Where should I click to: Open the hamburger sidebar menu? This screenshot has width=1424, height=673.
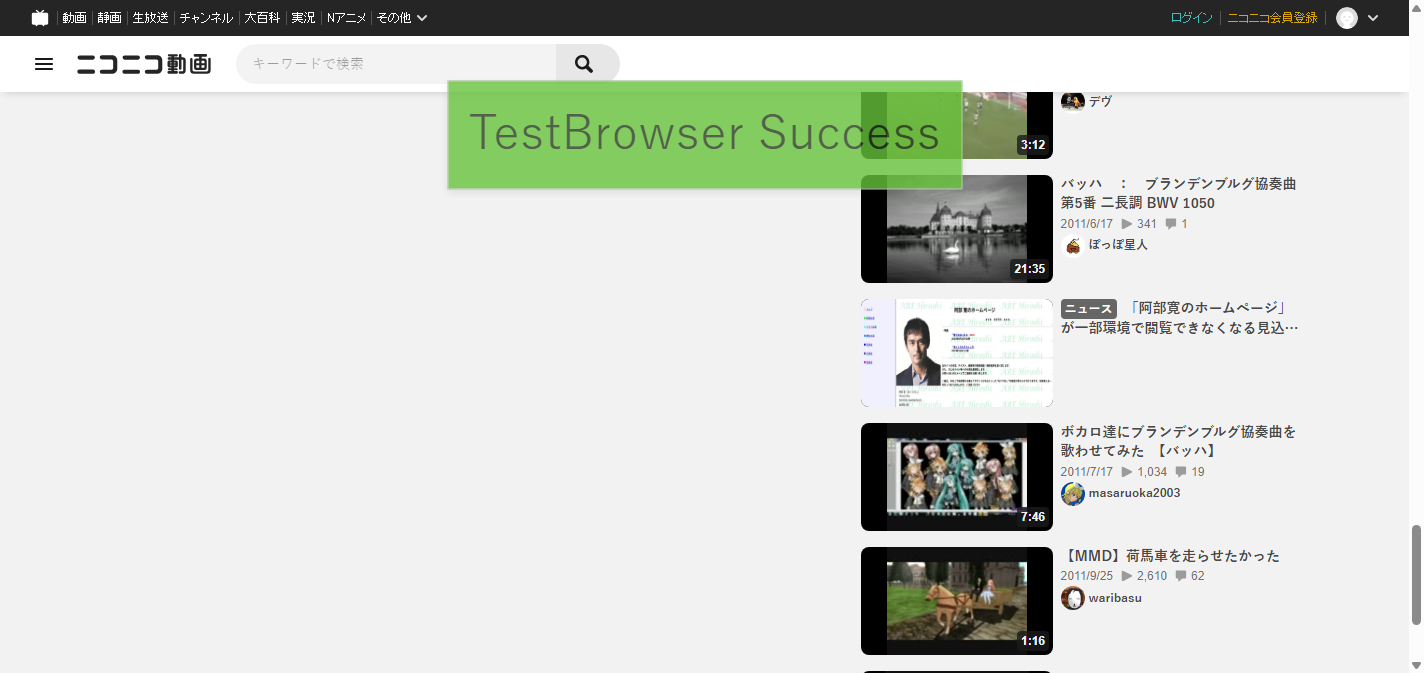coord(44,64)
